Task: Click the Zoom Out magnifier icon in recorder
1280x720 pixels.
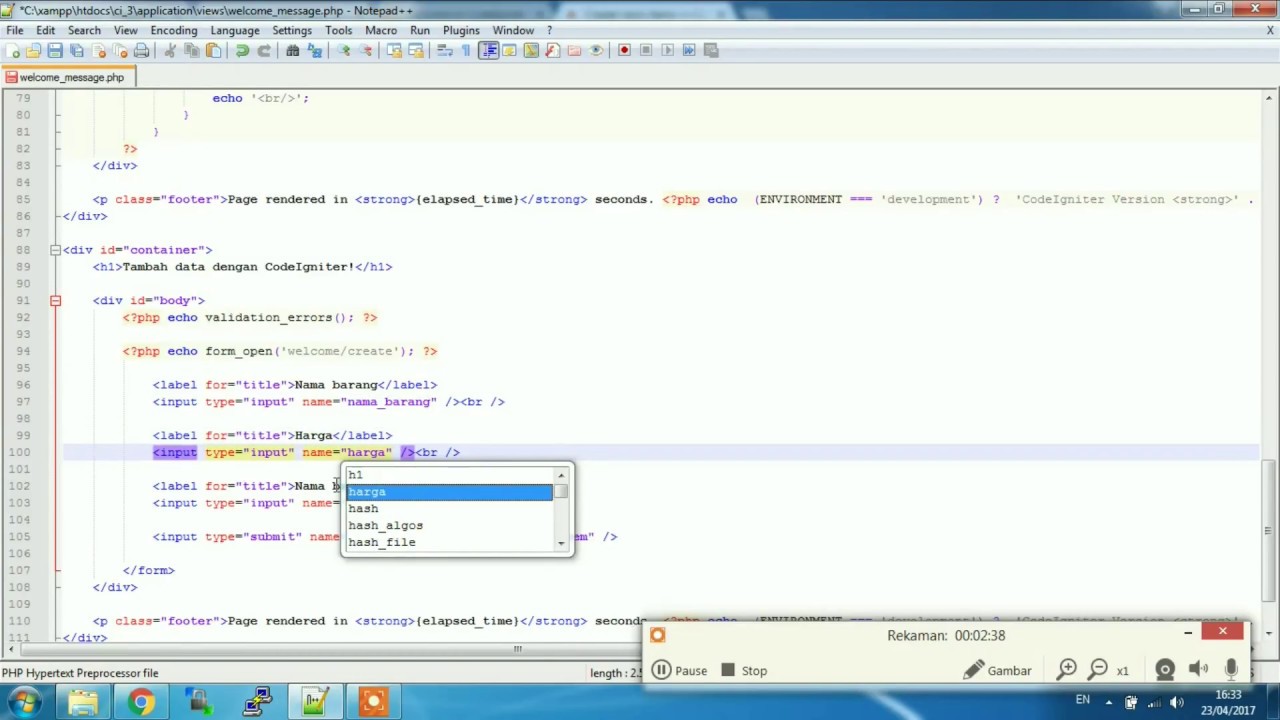Action: (1098, 670)
